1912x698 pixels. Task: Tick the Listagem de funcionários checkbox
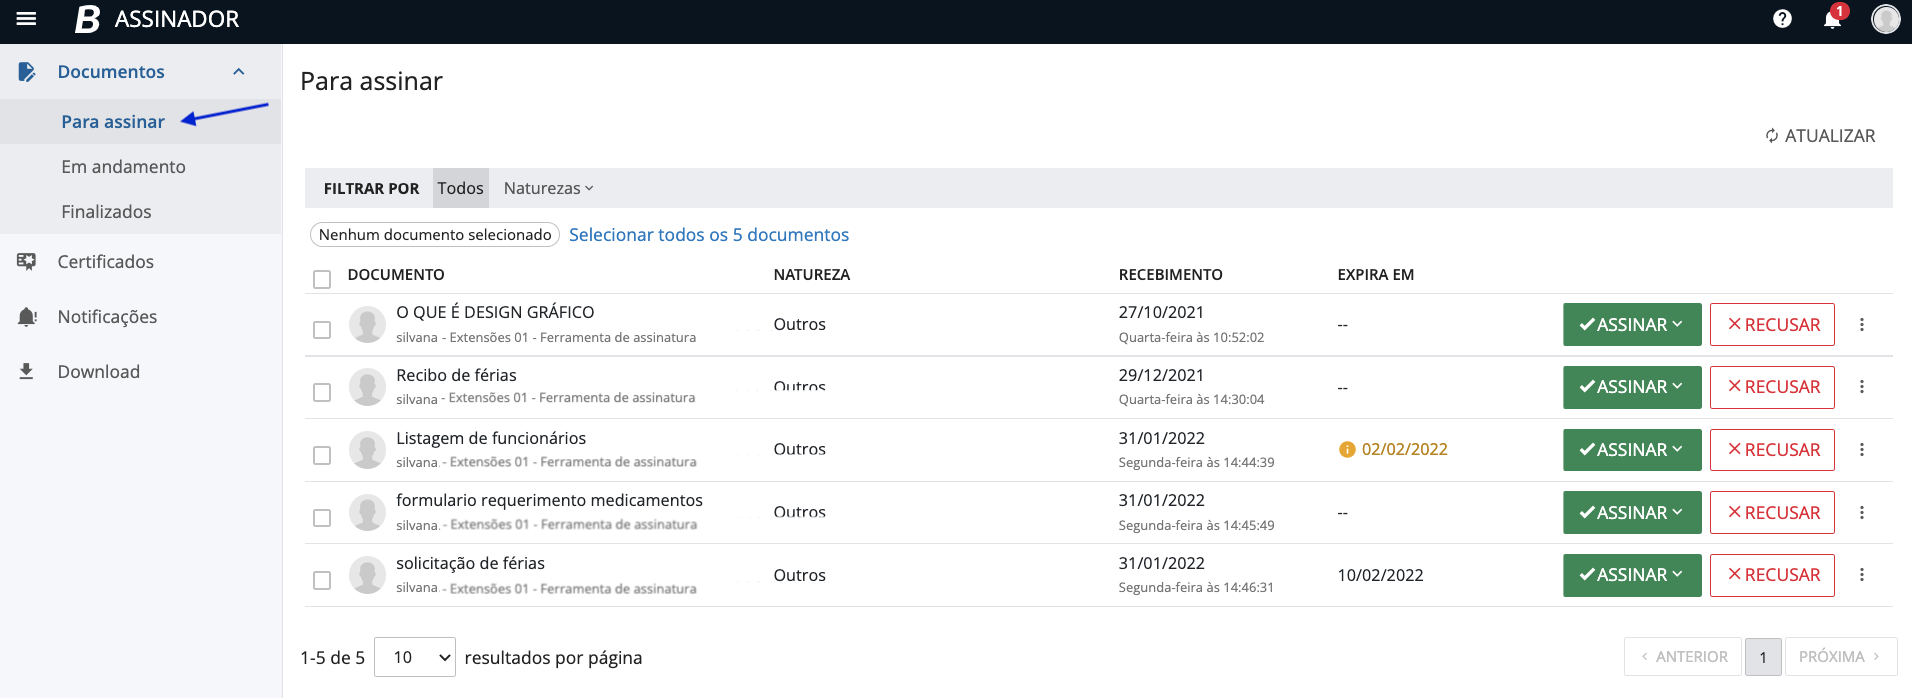point(322,455)
